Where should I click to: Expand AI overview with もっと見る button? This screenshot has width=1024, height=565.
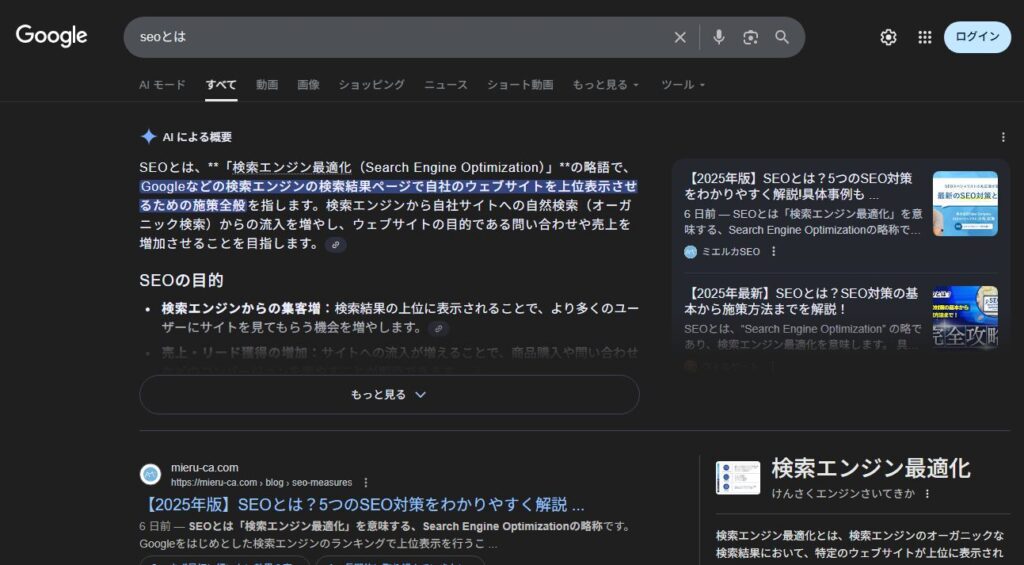(389, 395)
